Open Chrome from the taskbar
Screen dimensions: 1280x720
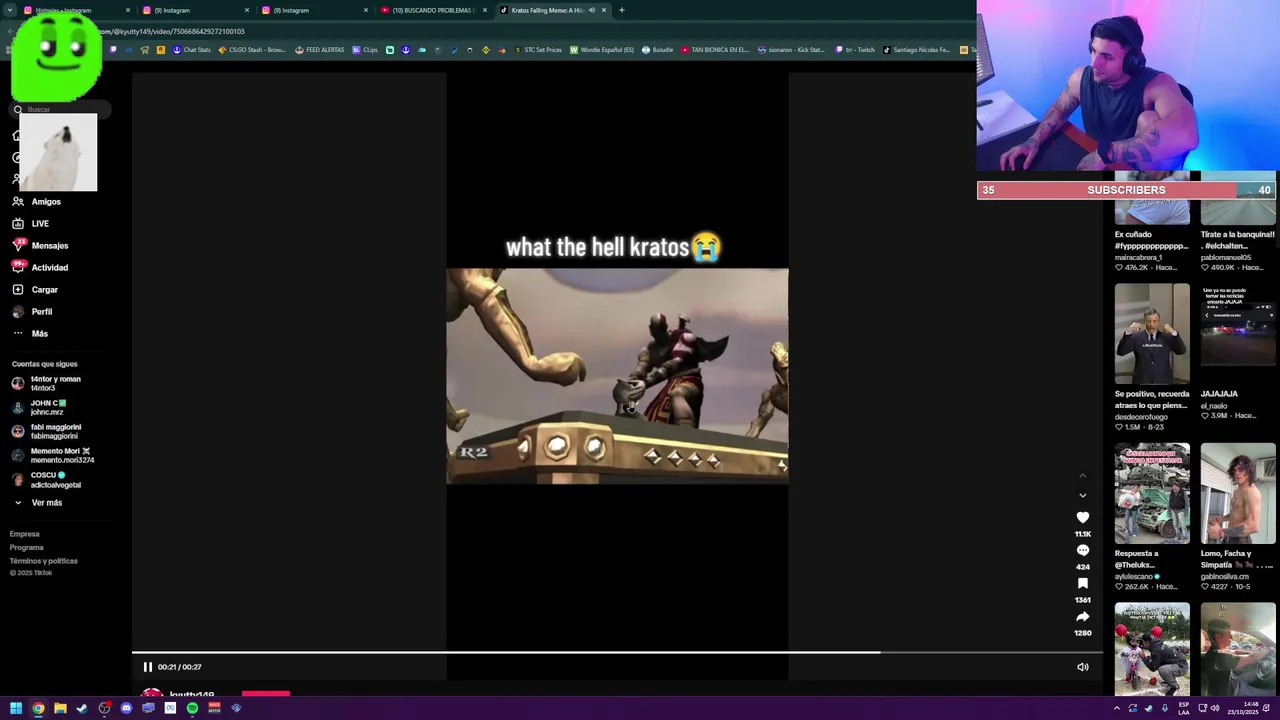point(38,708)
